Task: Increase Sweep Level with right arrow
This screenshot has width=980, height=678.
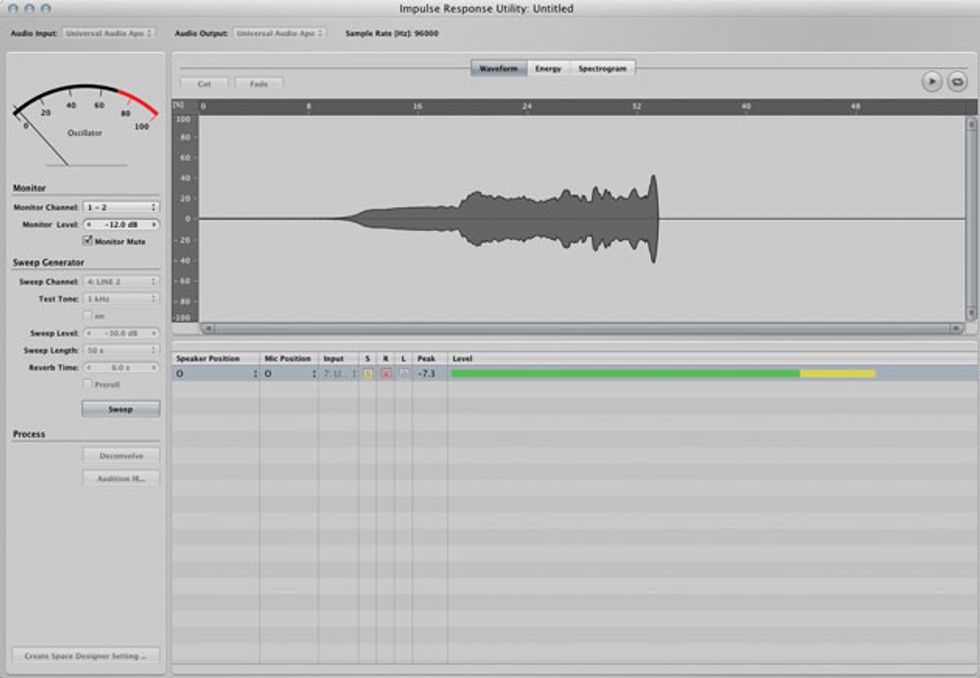Action: pyautogui.click(x=154, y=334)
